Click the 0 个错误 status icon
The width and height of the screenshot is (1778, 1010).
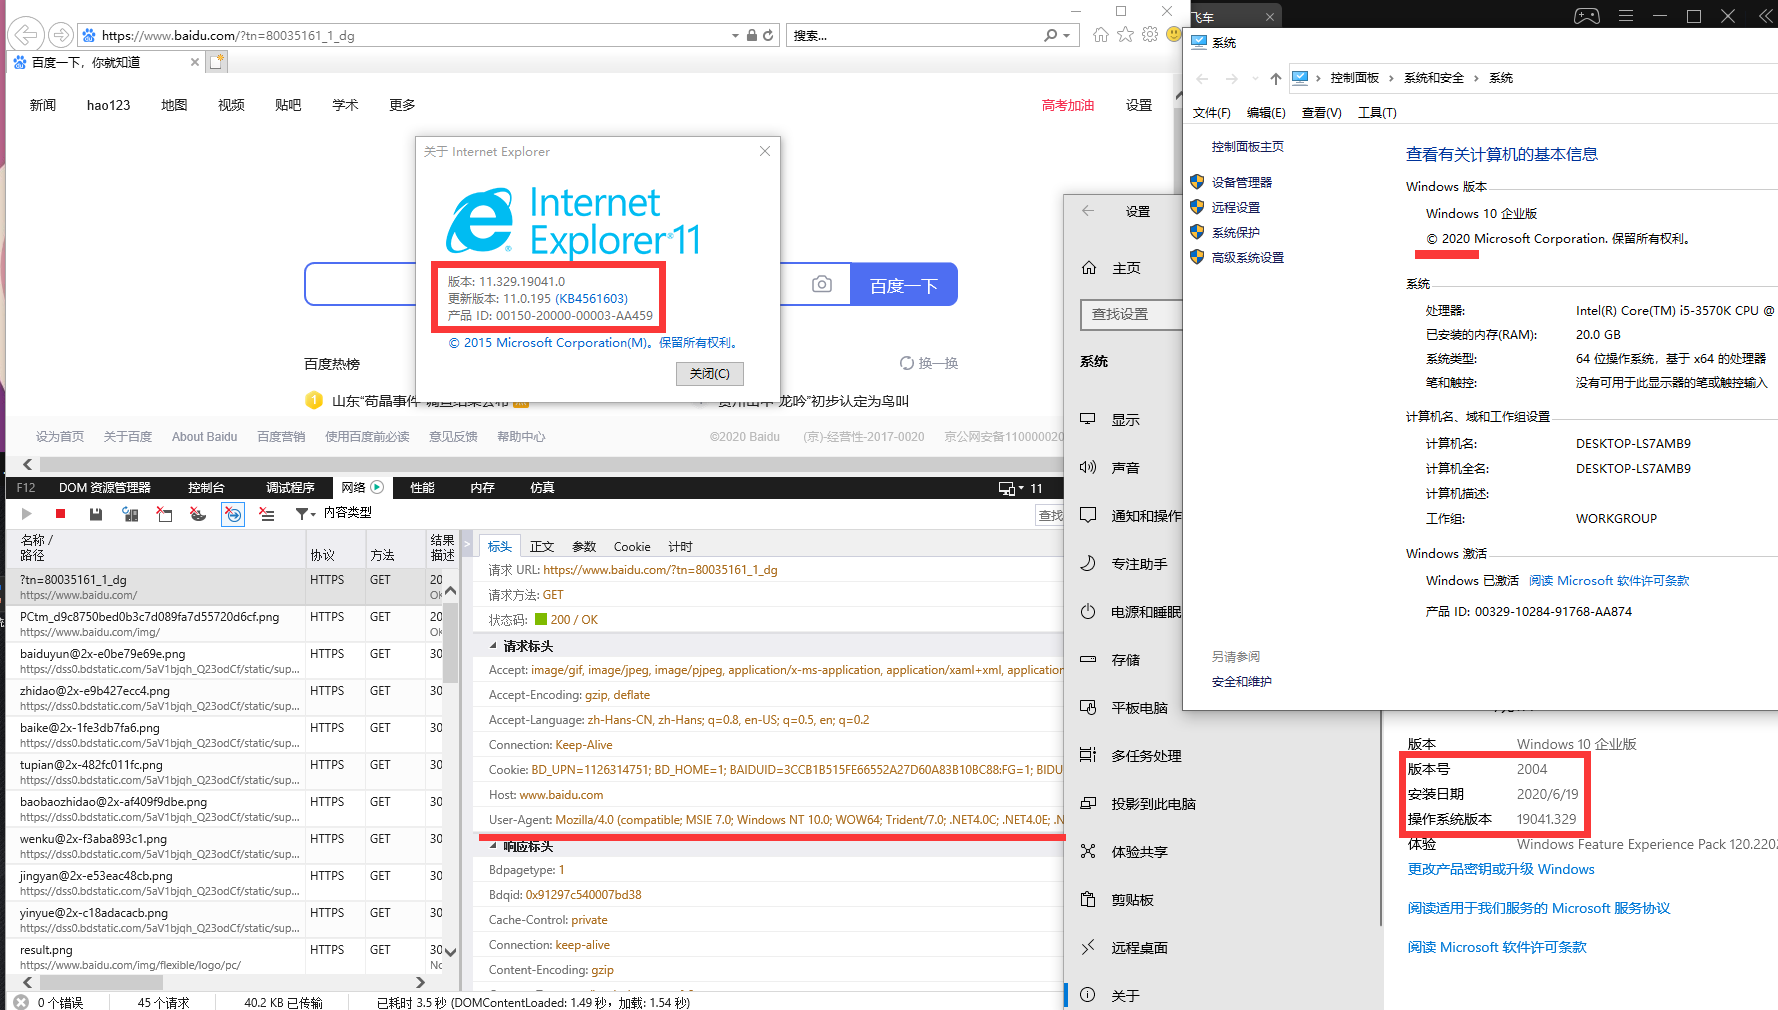[x=21, y=1002]
